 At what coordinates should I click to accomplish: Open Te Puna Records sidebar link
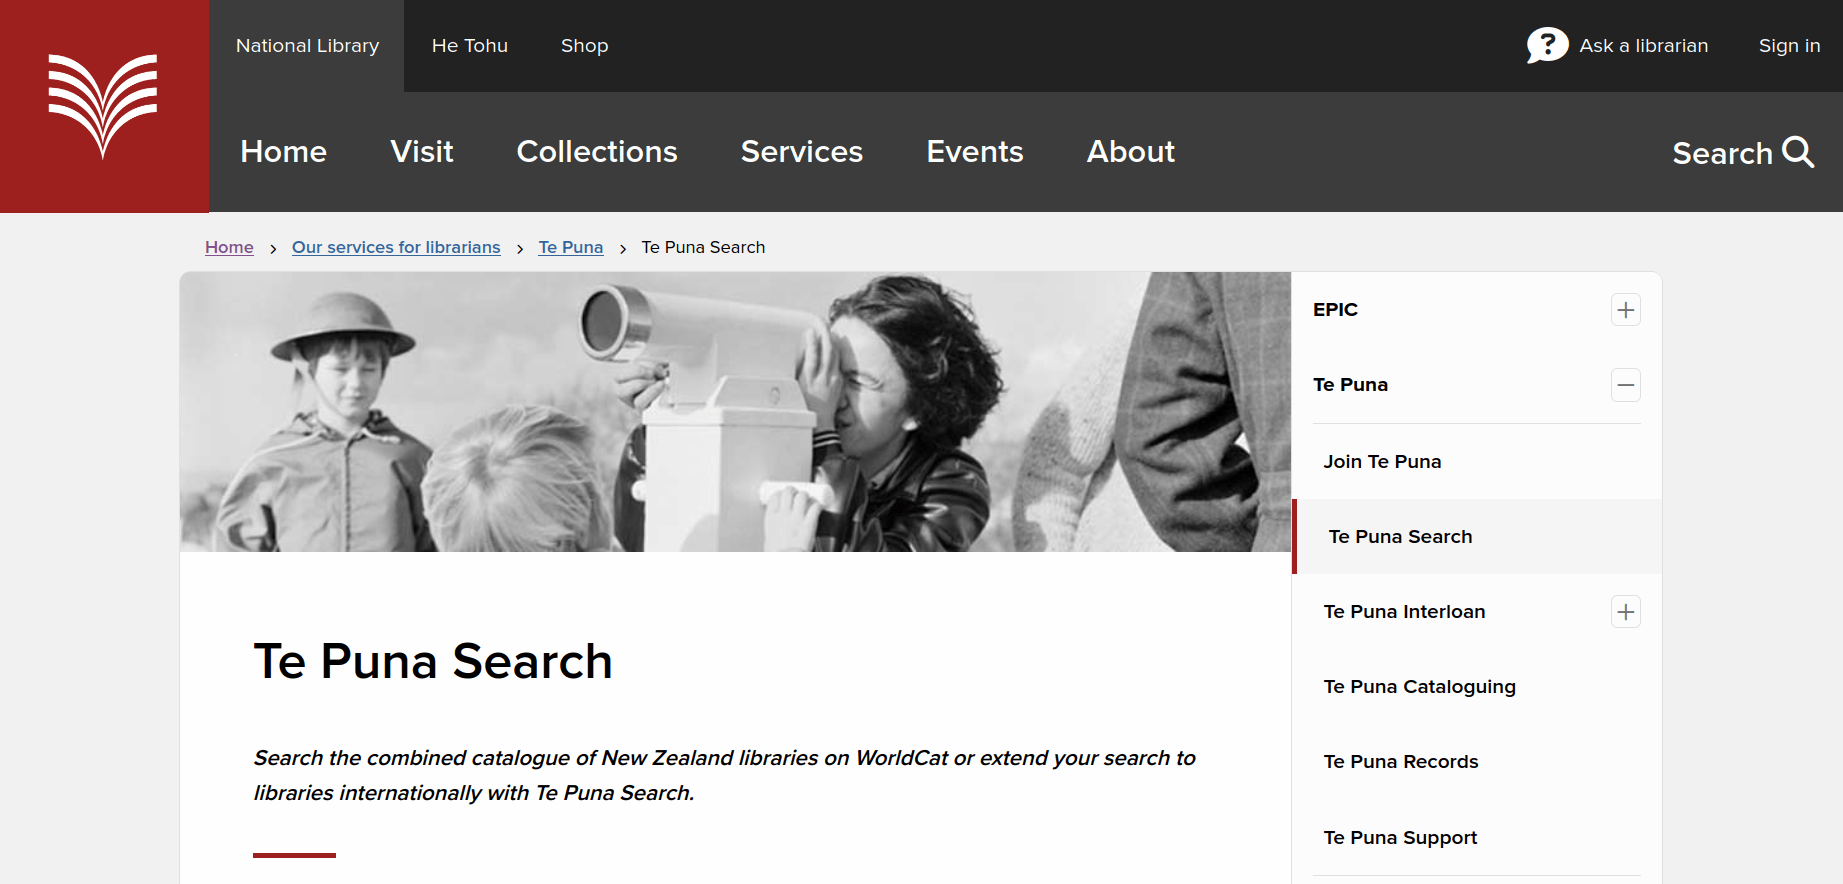tap(1400, 762)
